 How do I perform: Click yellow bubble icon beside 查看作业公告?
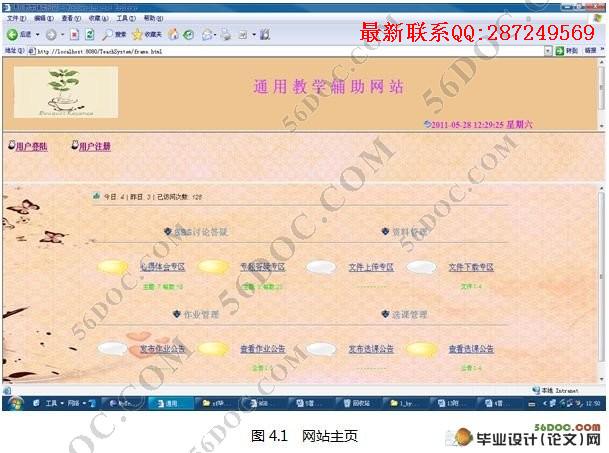point(213,349)
